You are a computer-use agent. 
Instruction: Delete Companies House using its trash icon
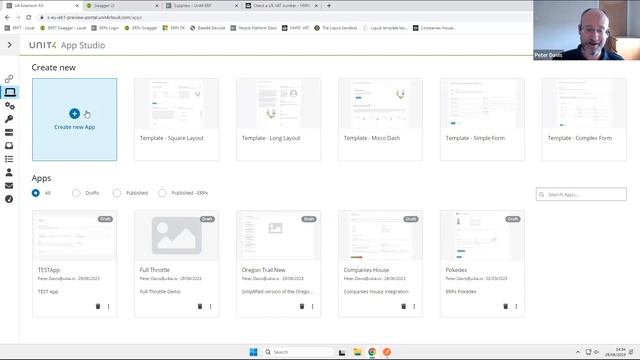pyautogui.click(x=404, y=306)
